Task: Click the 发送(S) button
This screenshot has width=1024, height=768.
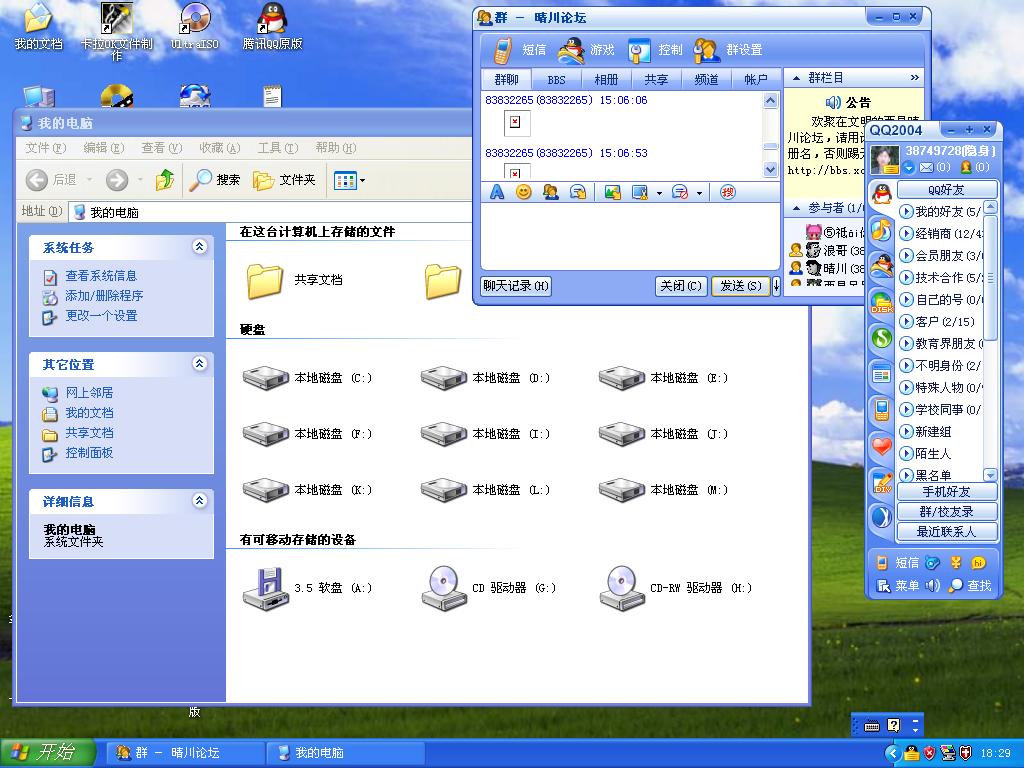Action: pyautogui.click(x=741, y=286)
